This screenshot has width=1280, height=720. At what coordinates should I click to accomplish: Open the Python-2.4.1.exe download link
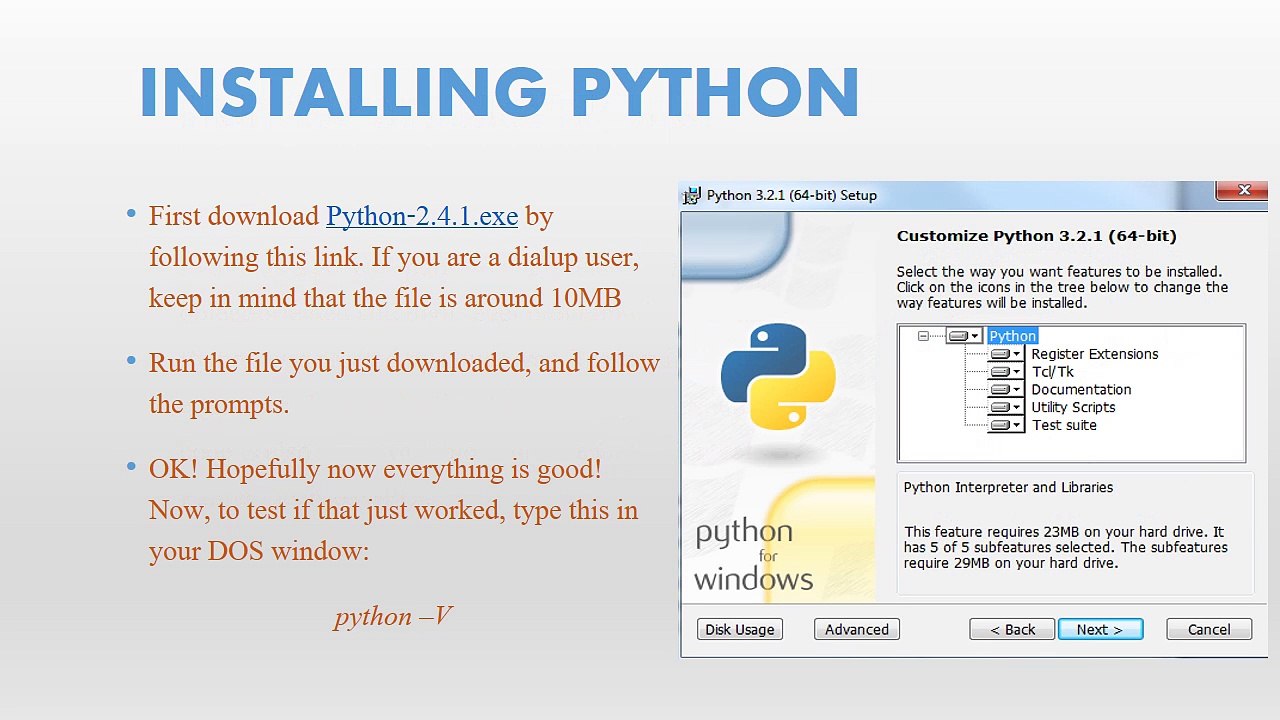pyautogui.click(x=422, y=216)
